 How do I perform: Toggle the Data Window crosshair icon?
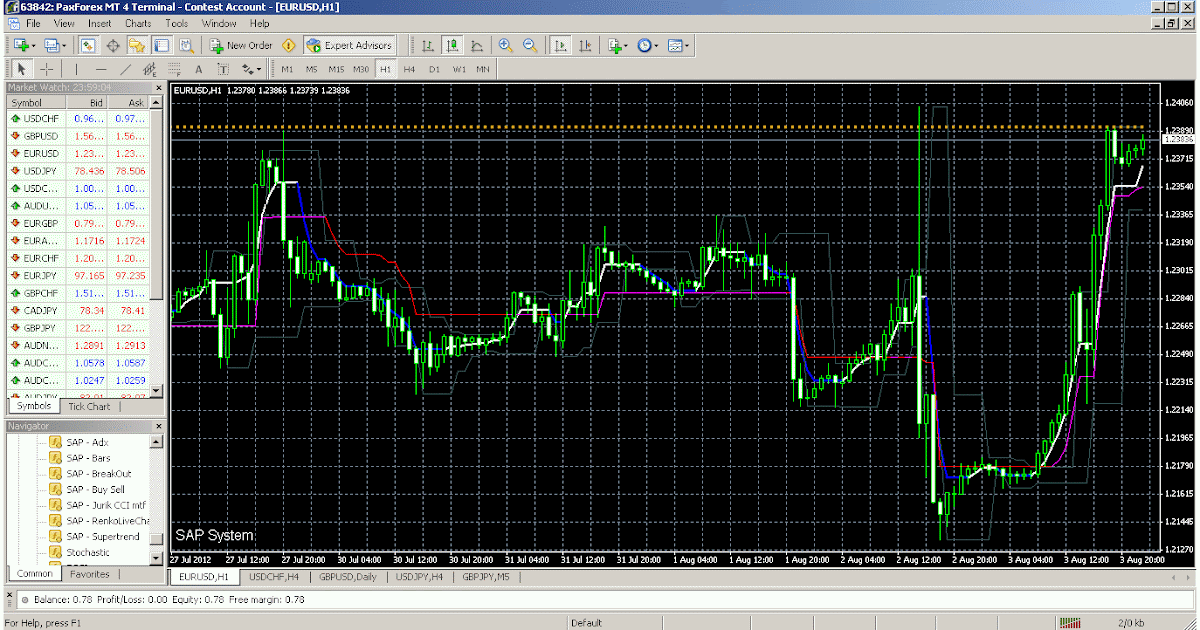tap(113, 45)
